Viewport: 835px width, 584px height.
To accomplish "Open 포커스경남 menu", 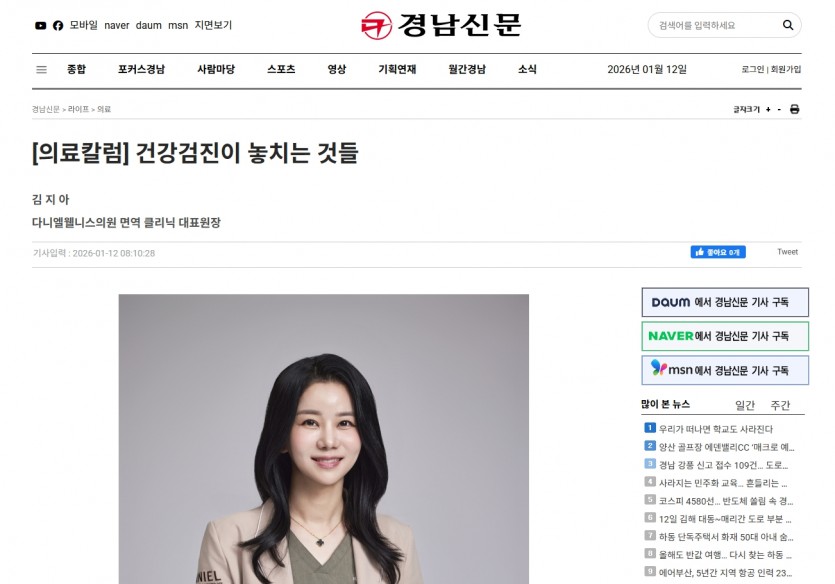I will coord(141,69).
